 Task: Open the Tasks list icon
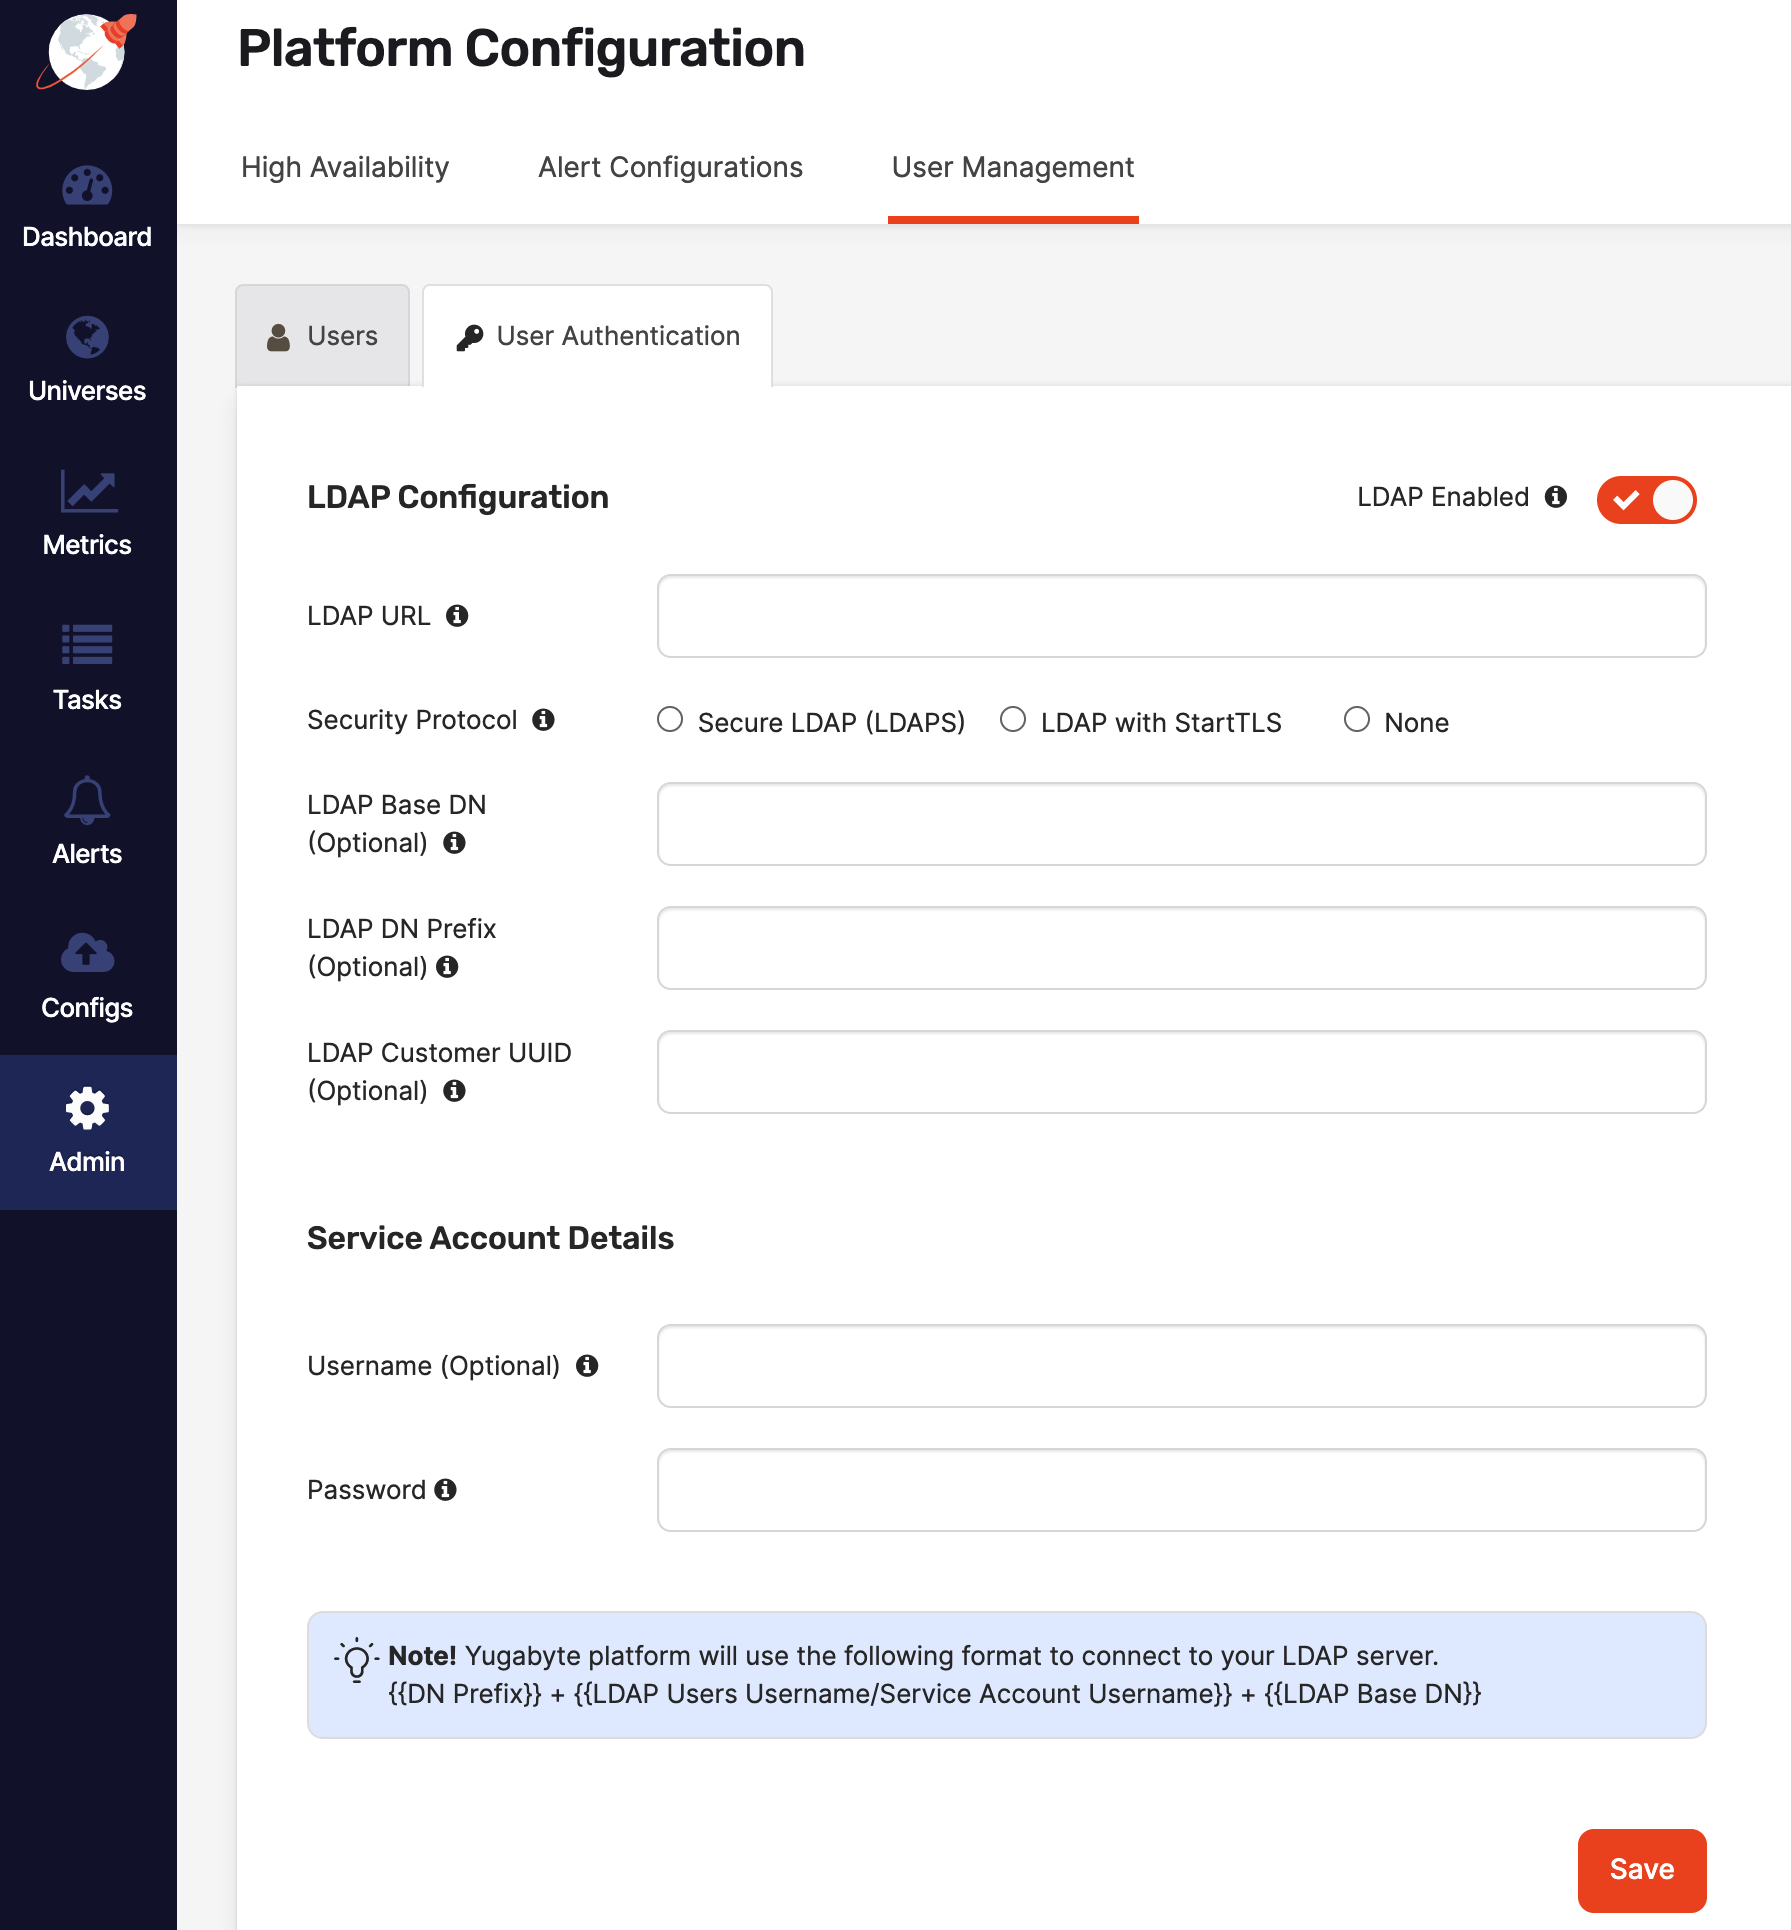tap(87, 645)
